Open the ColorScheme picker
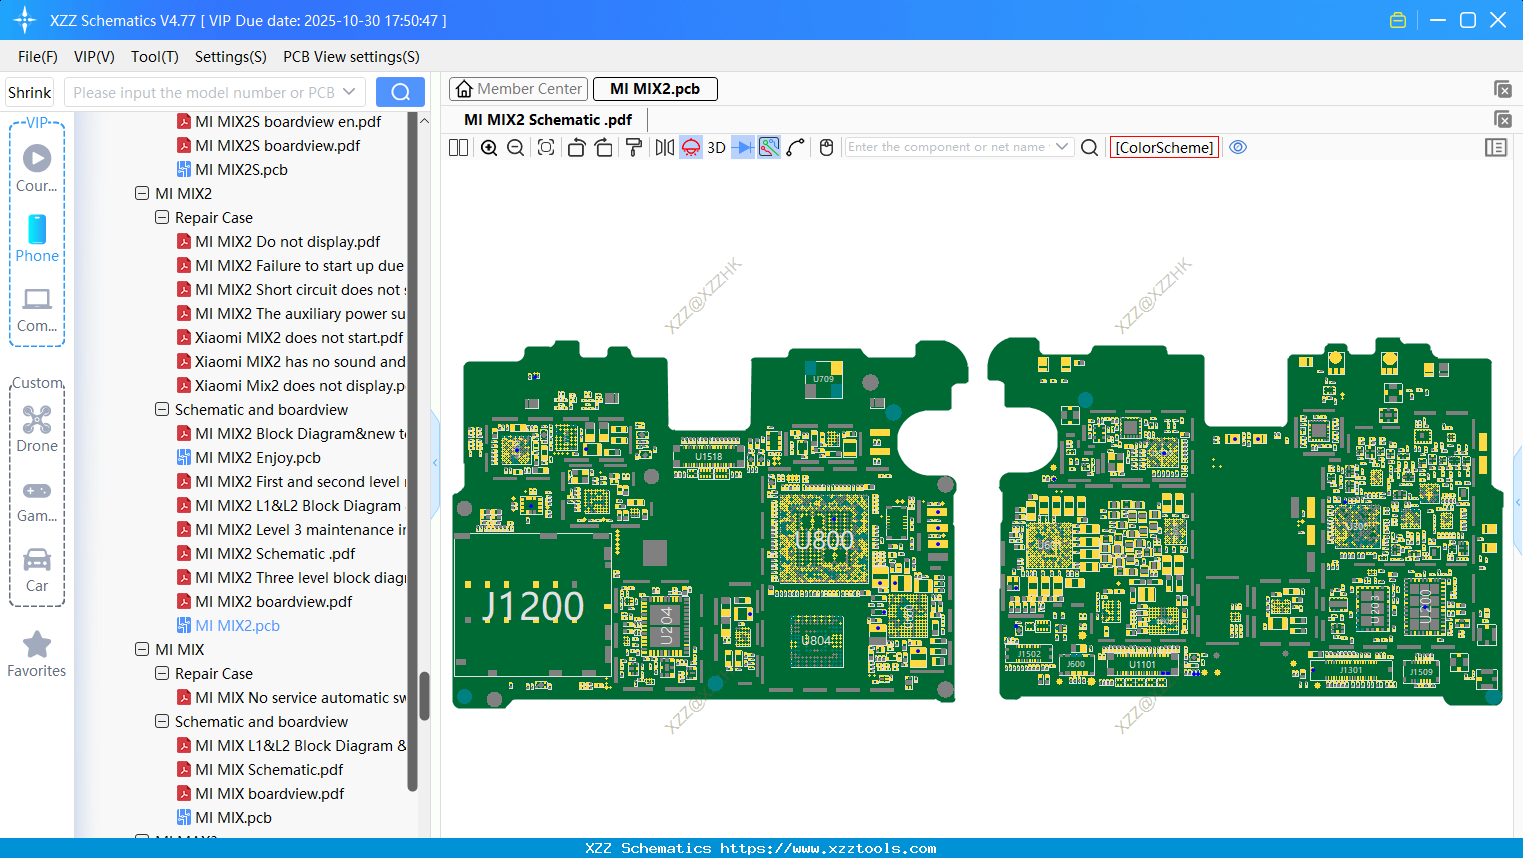The image size is (1523, 858). 1164,147
